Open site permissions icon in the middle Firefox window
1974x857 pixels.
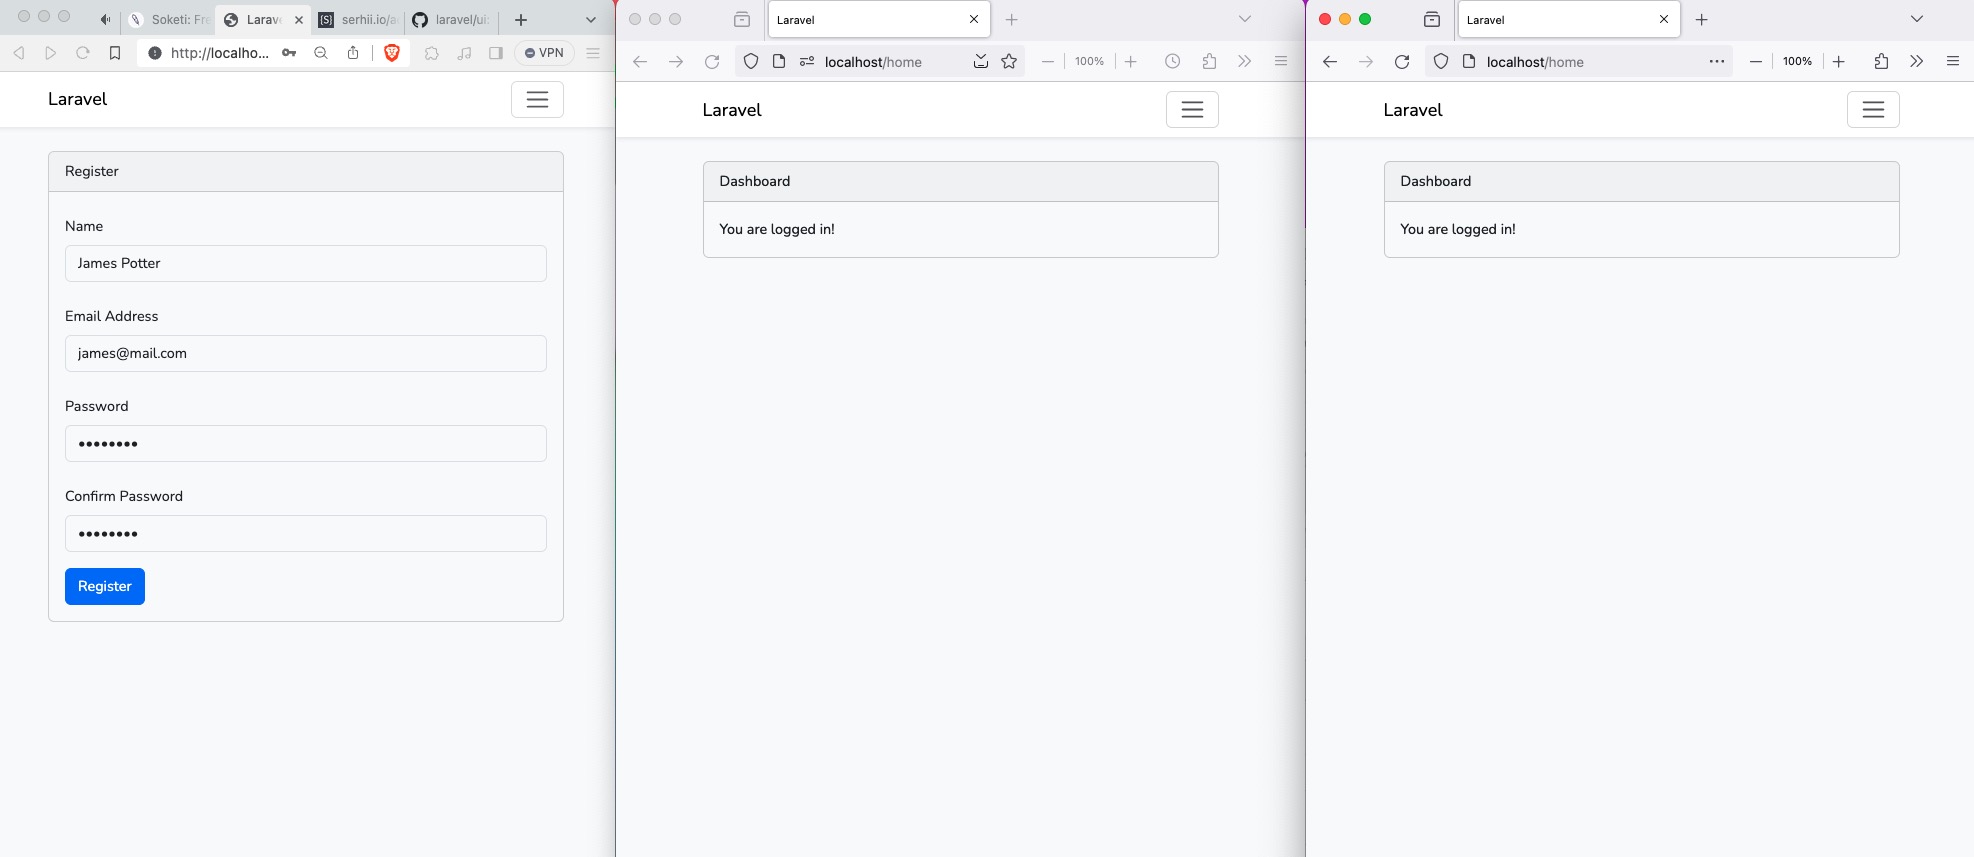pos(807,62)
